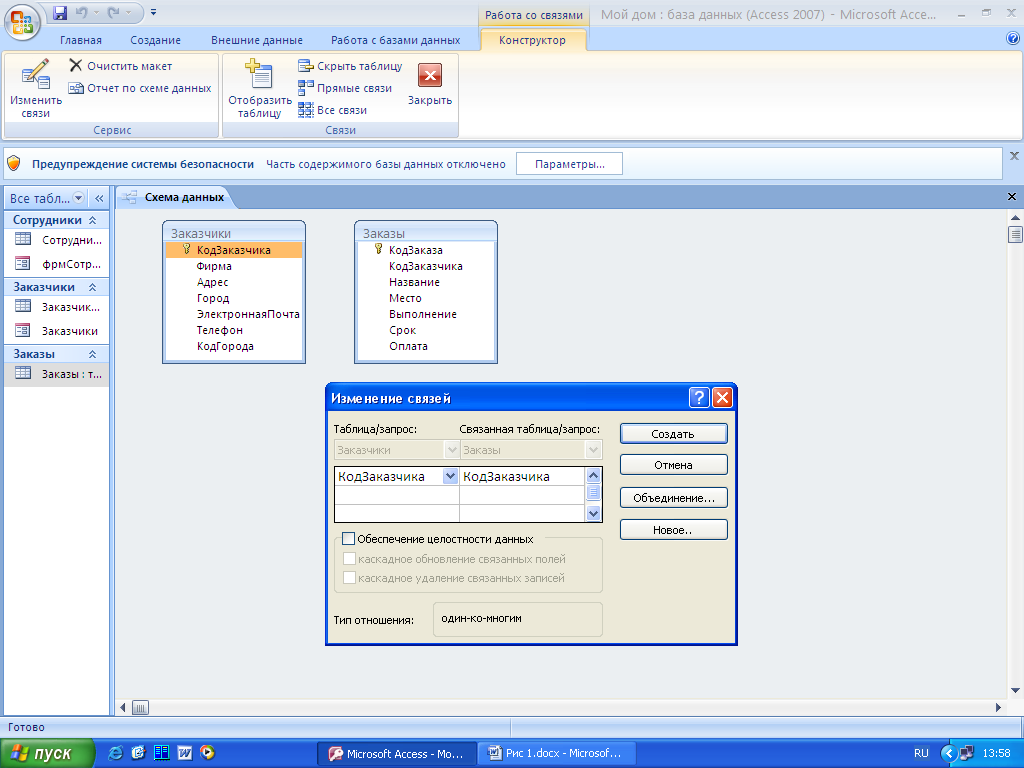Collapse the Сотрудники group

93,220
